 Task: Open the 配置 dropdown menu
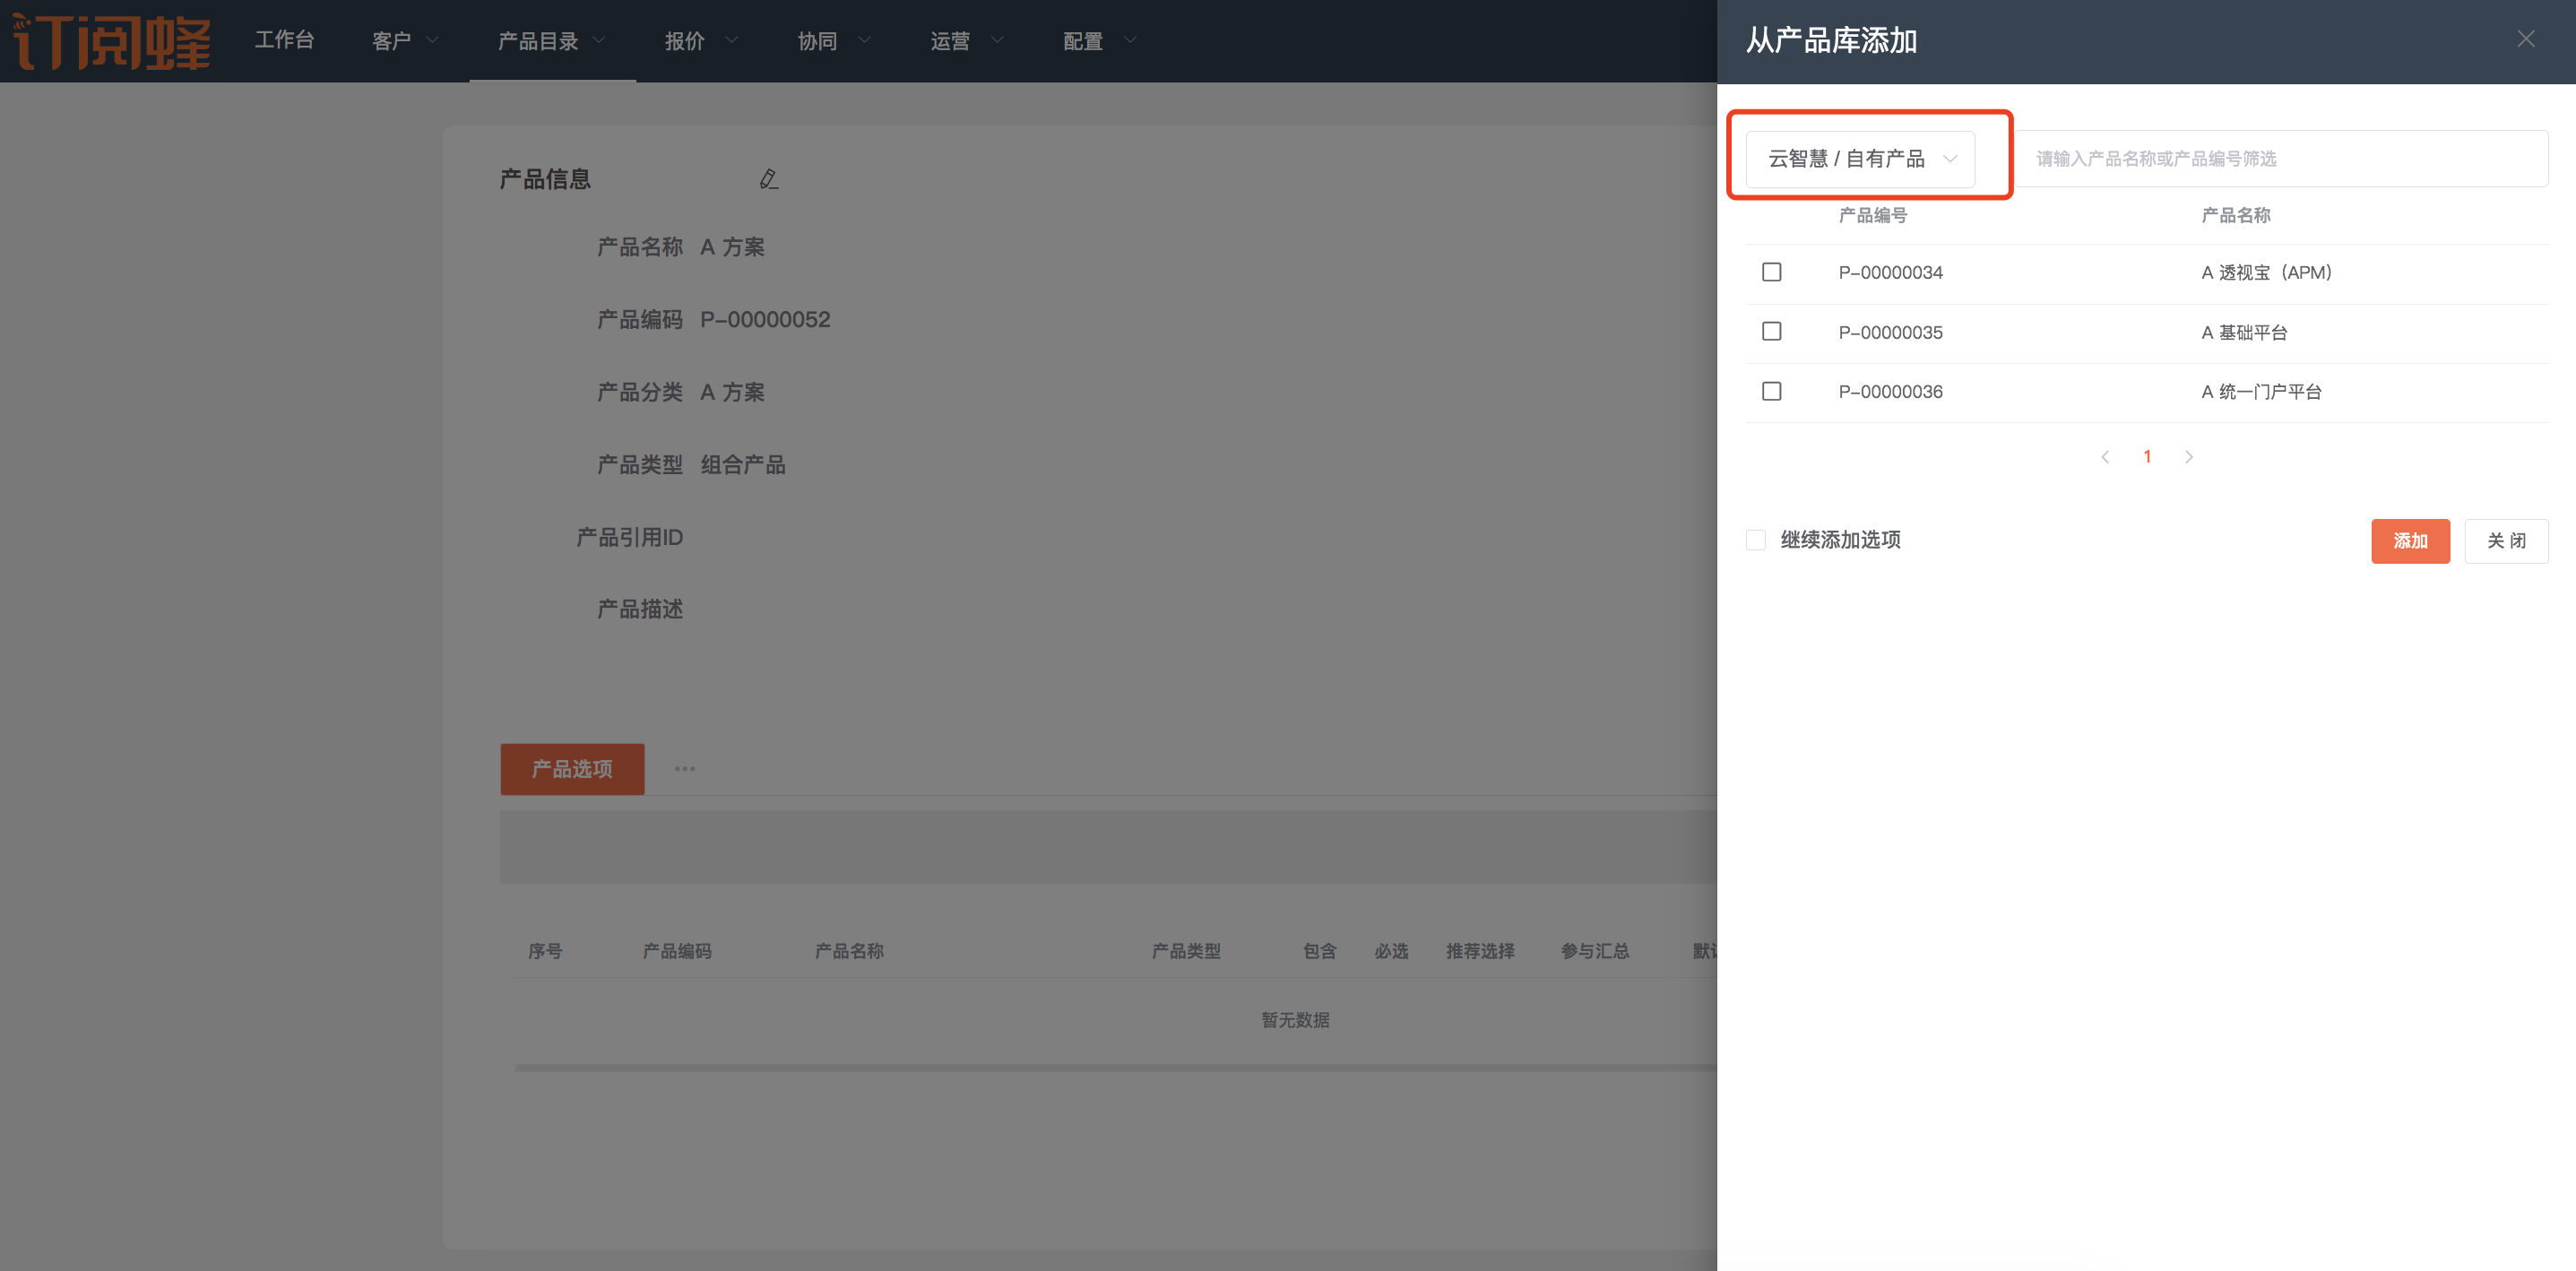coord(1098,41)
